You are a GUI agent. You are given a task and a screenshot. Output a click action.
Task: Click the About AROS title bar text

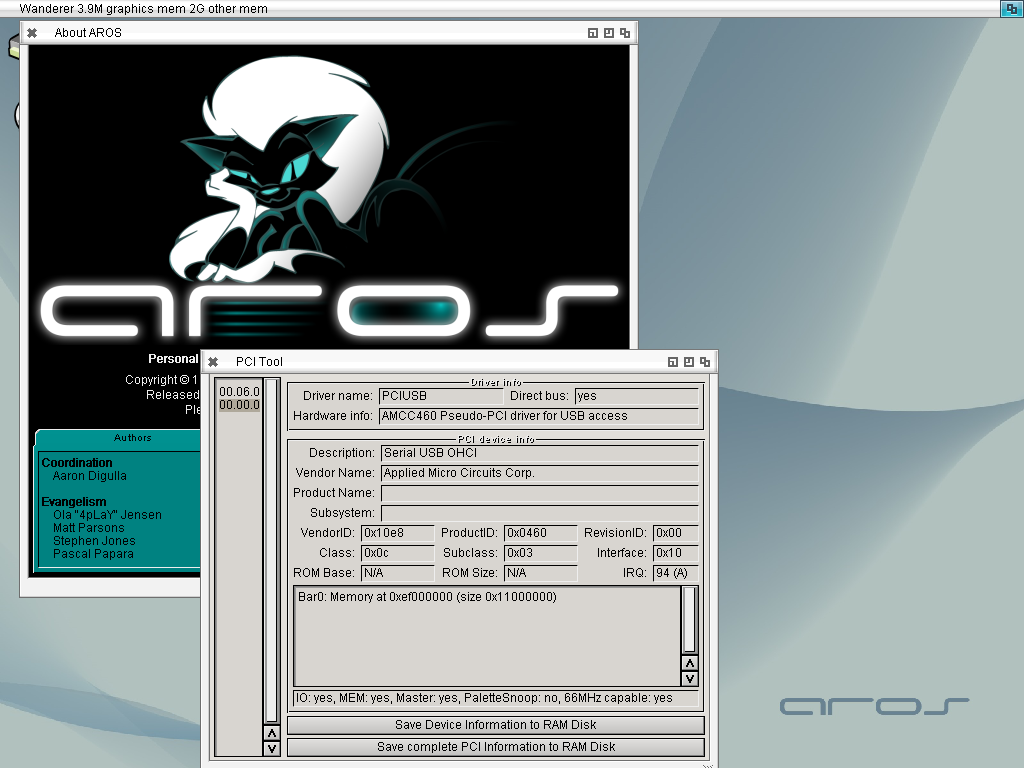88,33
